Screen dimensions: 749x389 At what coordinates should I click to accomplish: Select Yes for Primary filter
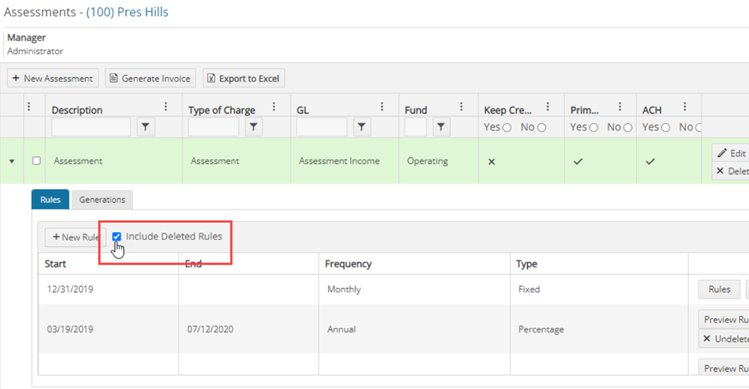[x=593, y=128]
